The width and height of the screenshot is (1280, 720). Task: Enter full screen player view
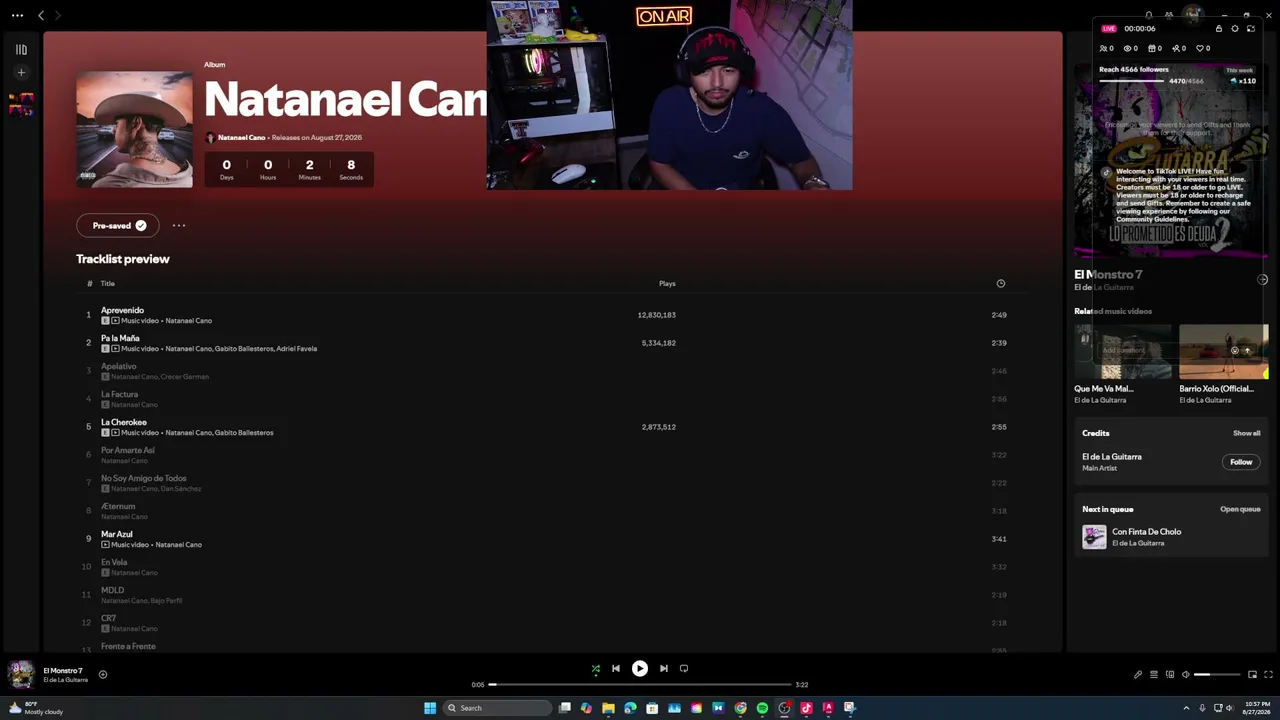pyautogui.click(x=1268, y=675)
